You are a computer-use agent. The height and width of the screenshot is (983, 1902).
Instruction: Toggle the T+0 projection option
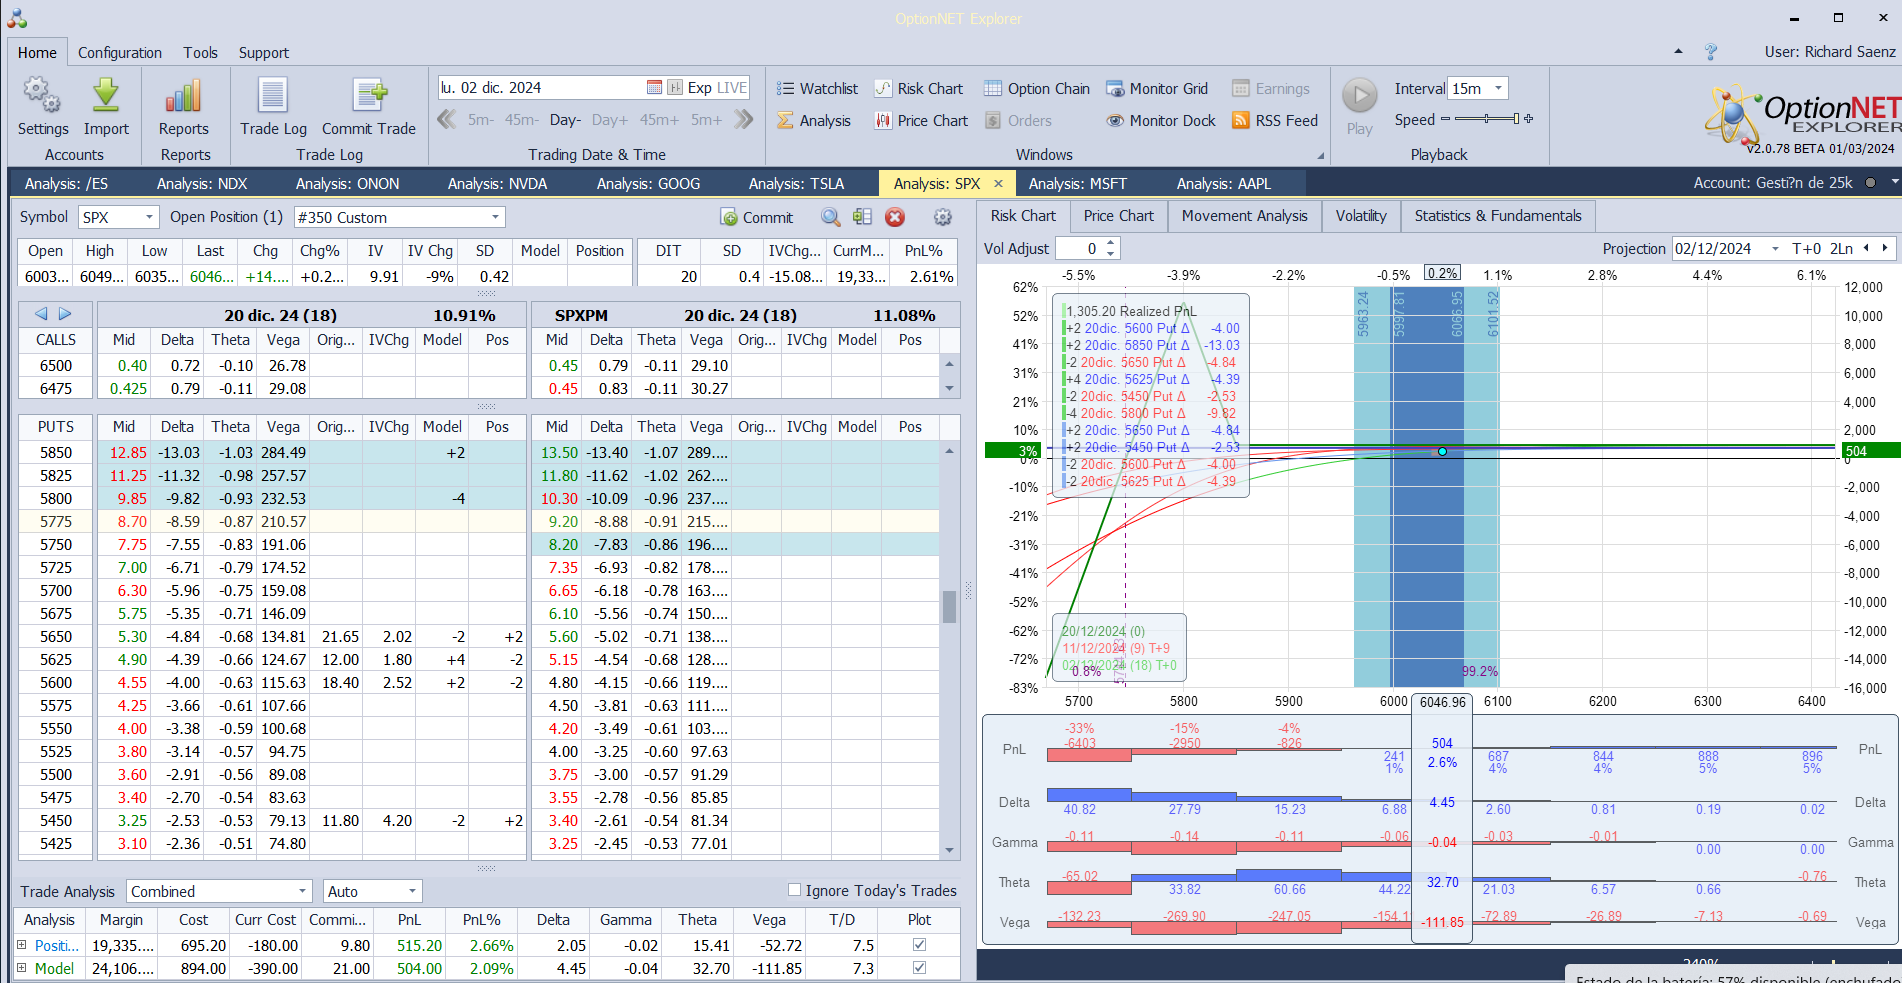1808,249
